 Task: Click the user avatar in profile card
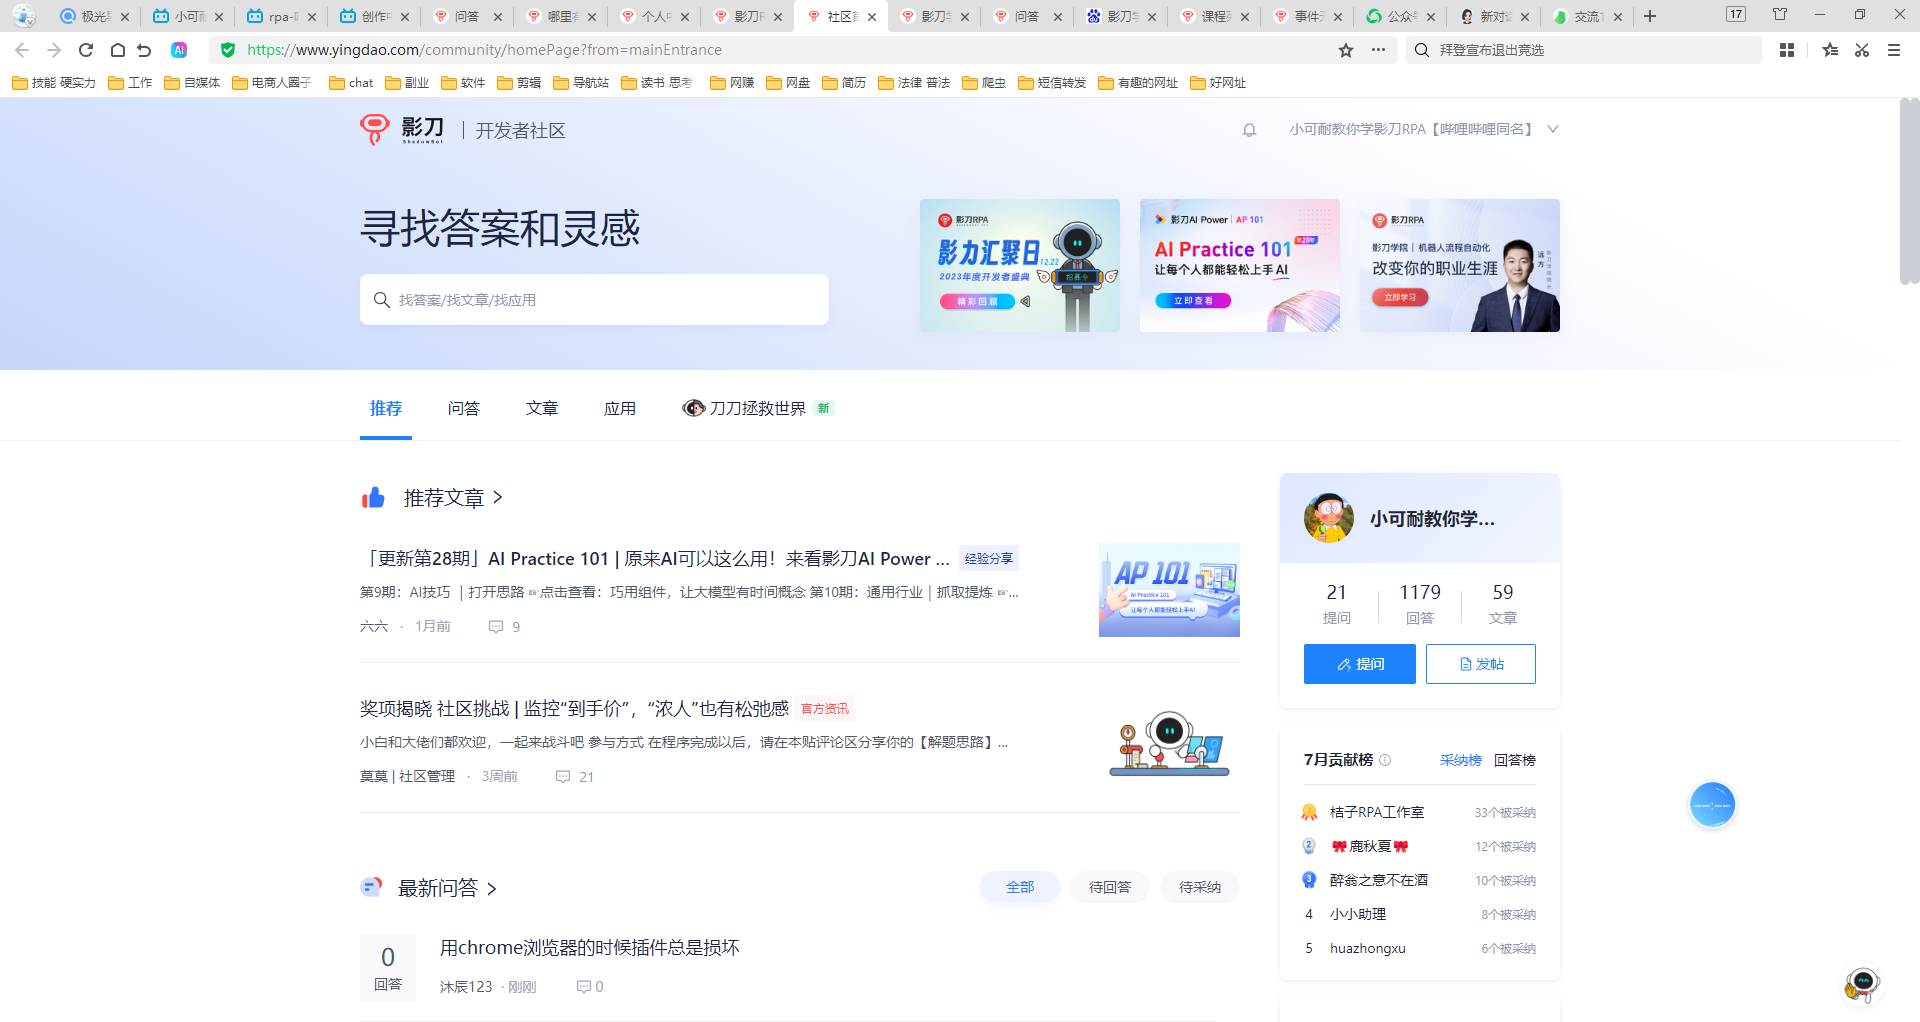click(x=1329, y=518)
